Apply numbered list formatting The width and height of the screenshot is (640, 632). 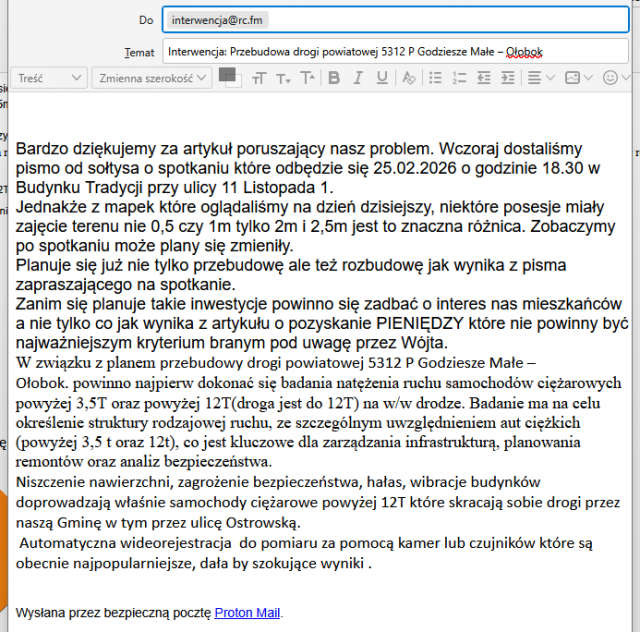point(460,78)
